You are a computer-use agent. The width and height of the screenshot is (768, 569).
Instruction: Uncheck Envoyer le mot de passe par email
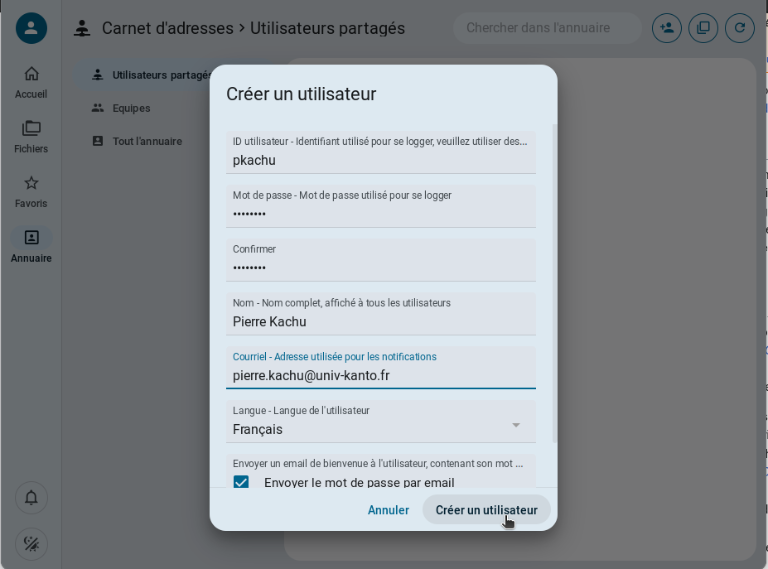point(241,482)
